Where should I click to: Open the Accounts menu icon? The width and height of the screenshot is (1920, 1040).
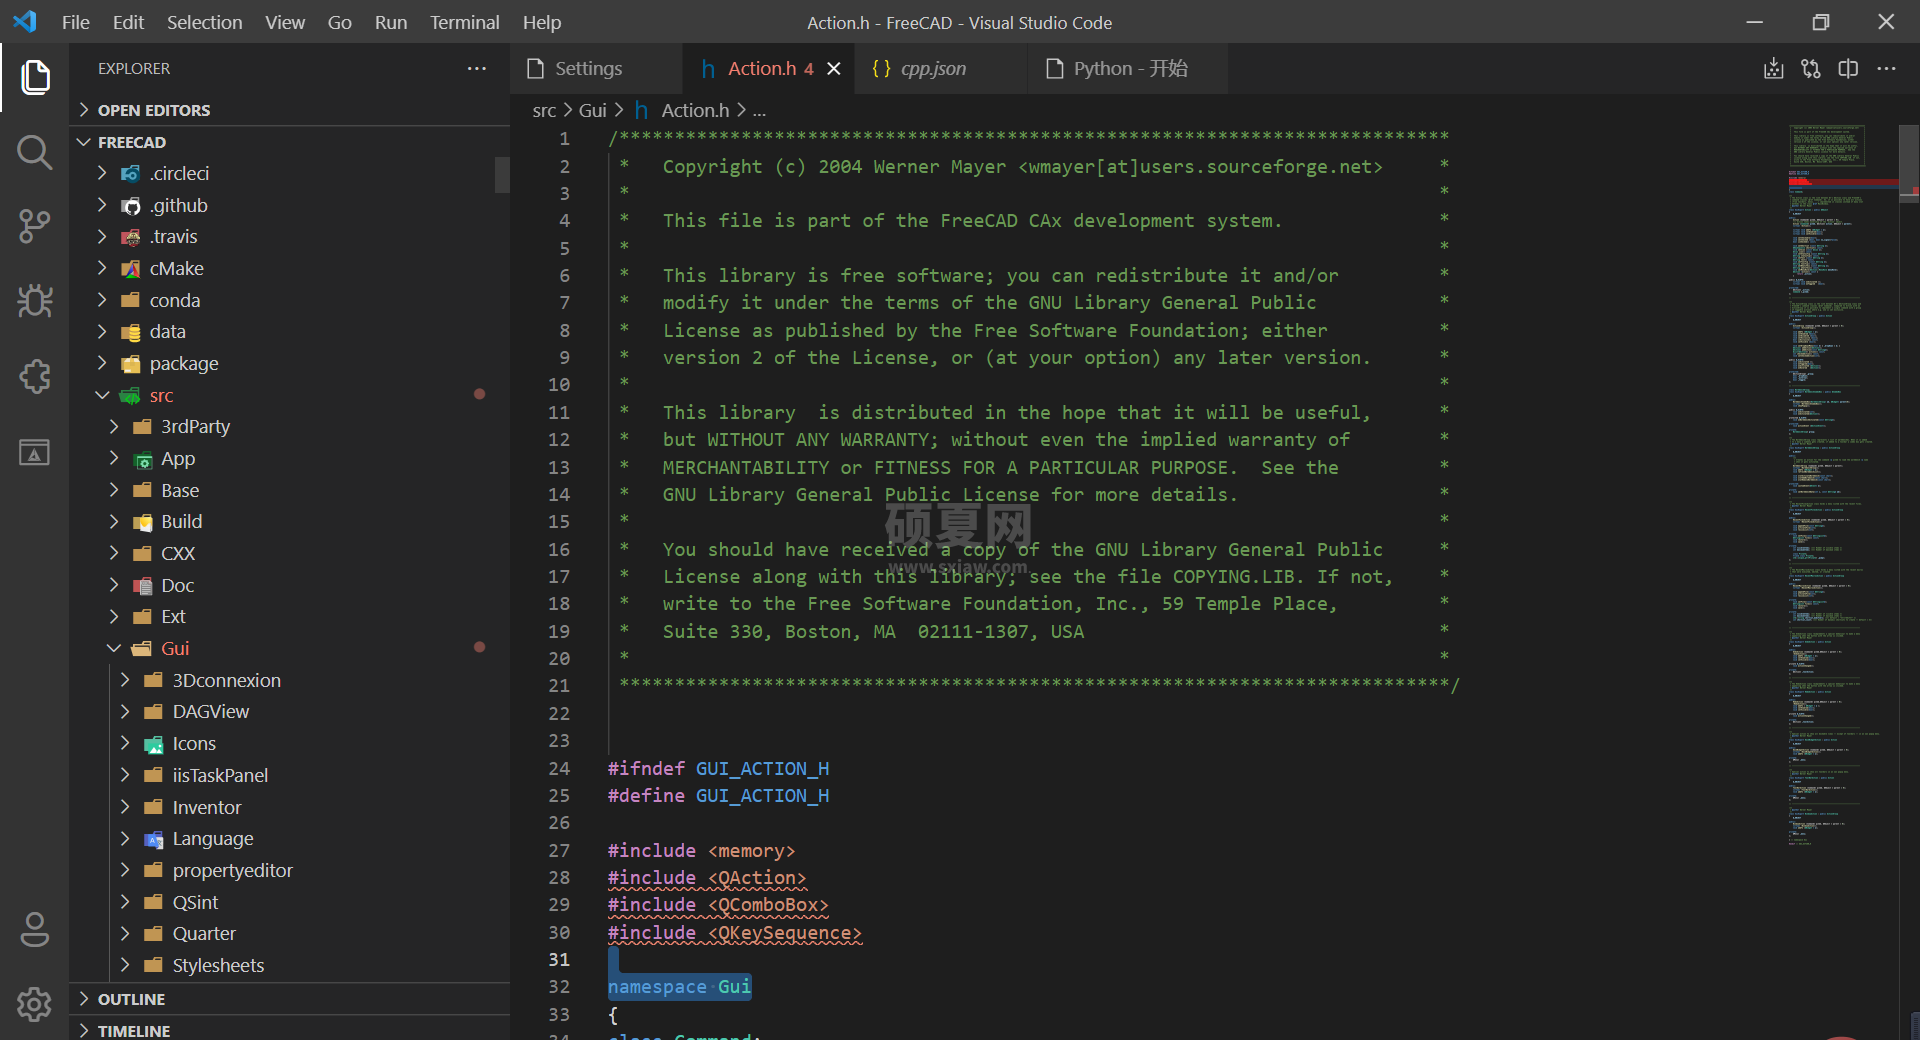click(x=35, y=929)
